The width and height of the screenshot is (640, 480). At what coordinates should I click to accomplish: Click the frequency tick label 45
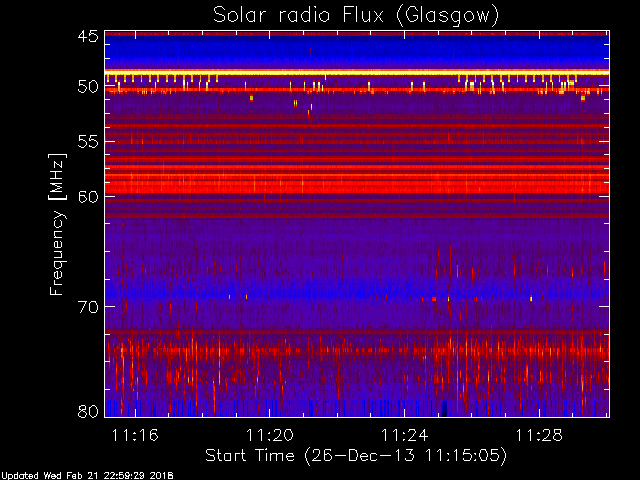click(x=88, y=36)
